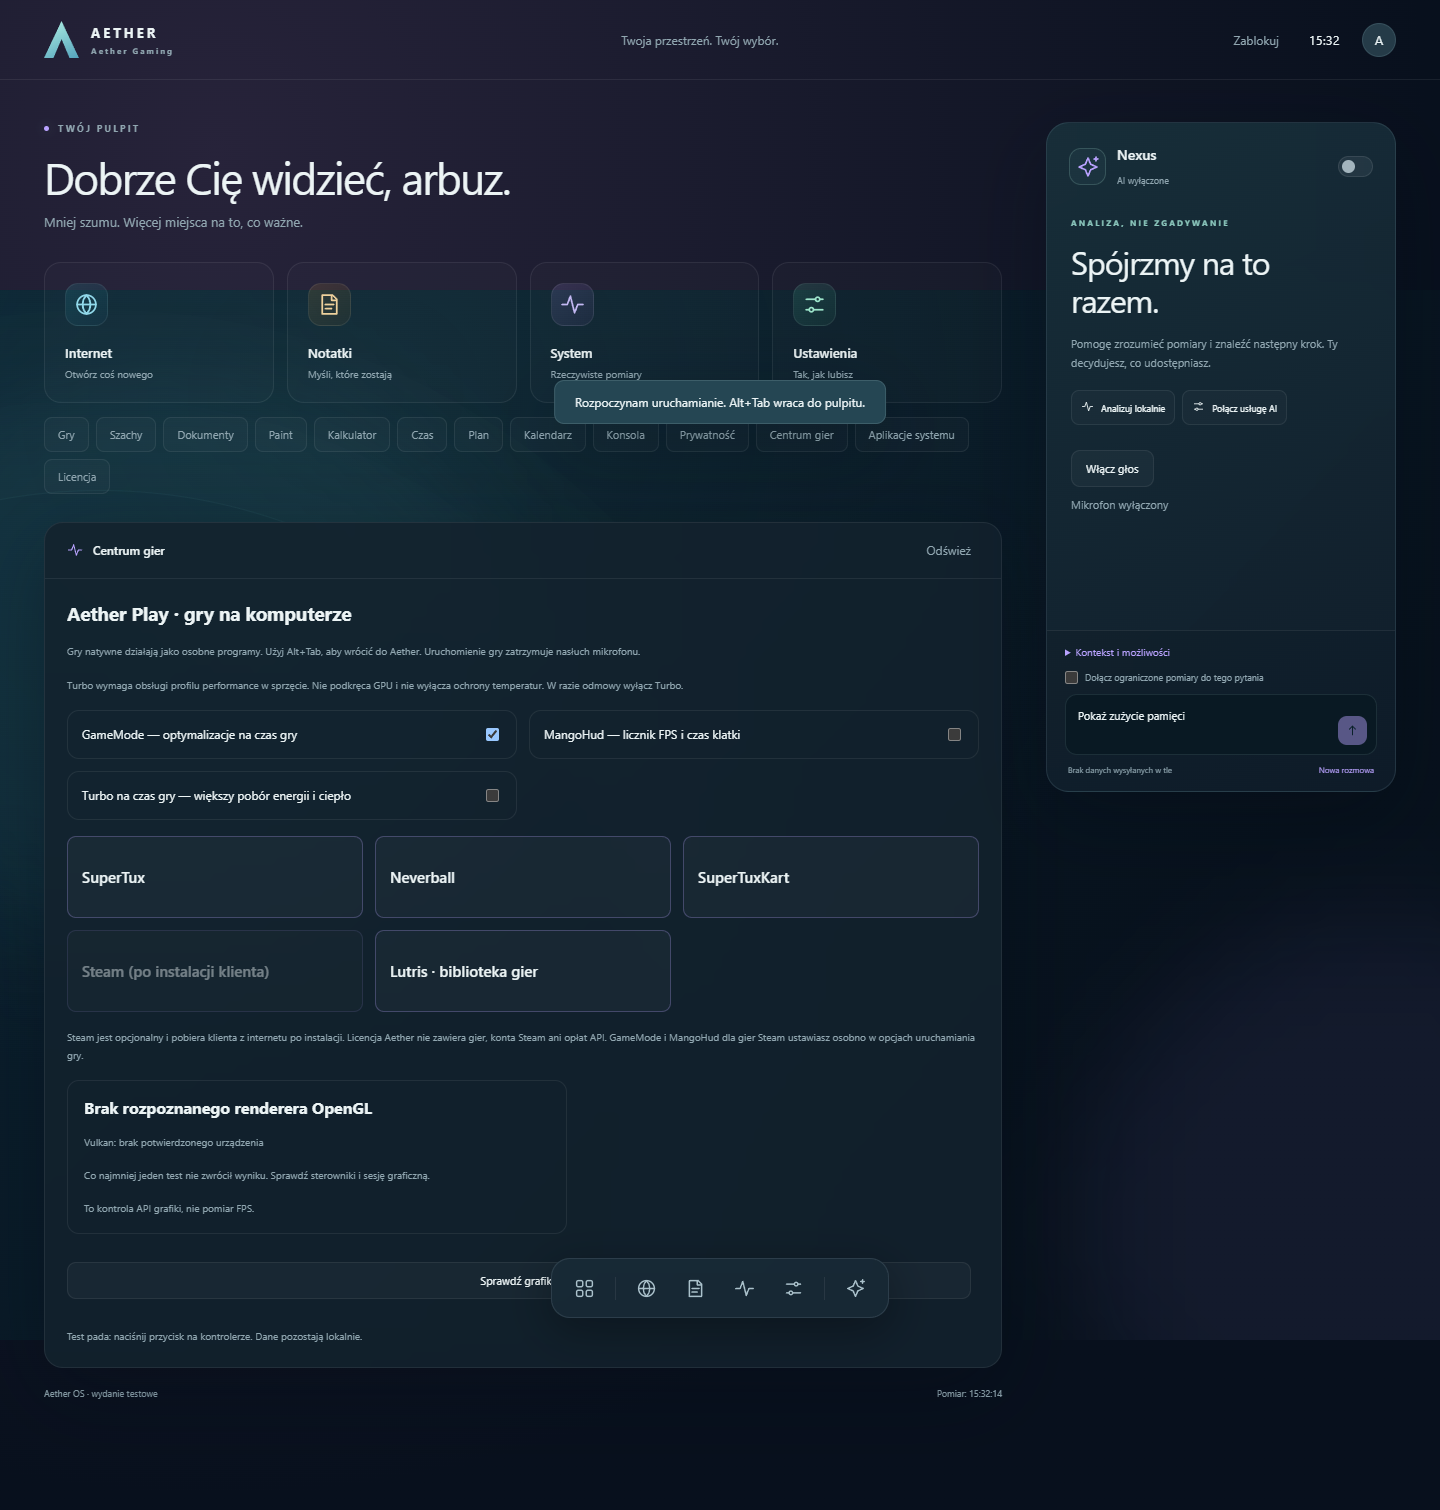Toggle the Nexus AI switch on
The height and width of the screenshot is (1510, 1440).
click(1355, 166)
